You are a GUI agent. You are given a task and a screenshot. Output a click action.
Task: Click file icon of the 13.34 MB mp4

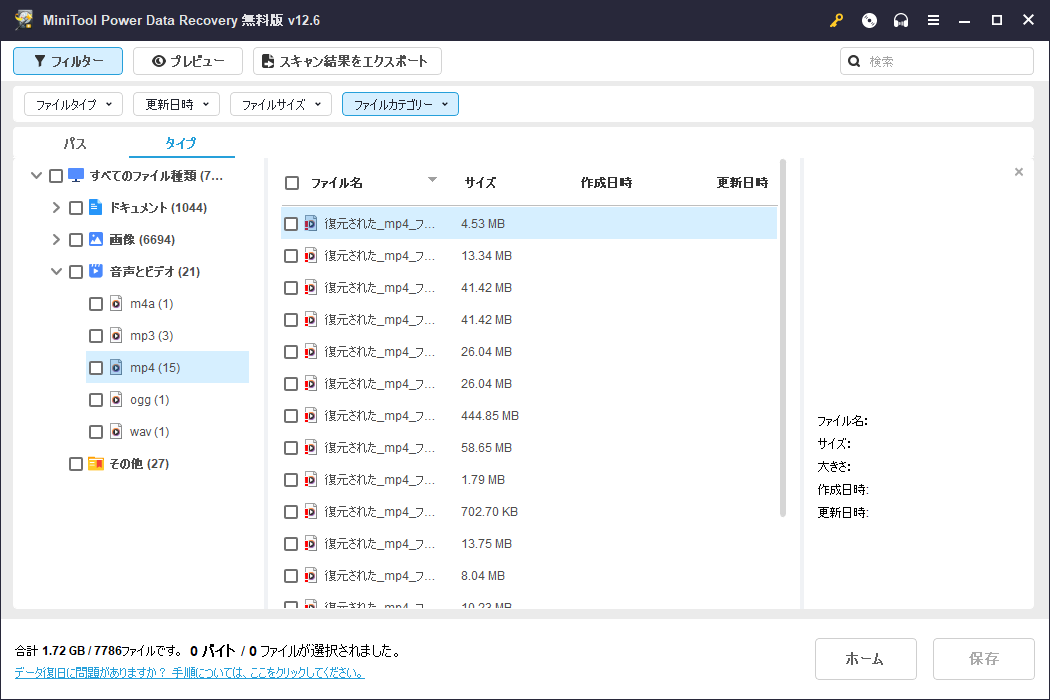310,255
